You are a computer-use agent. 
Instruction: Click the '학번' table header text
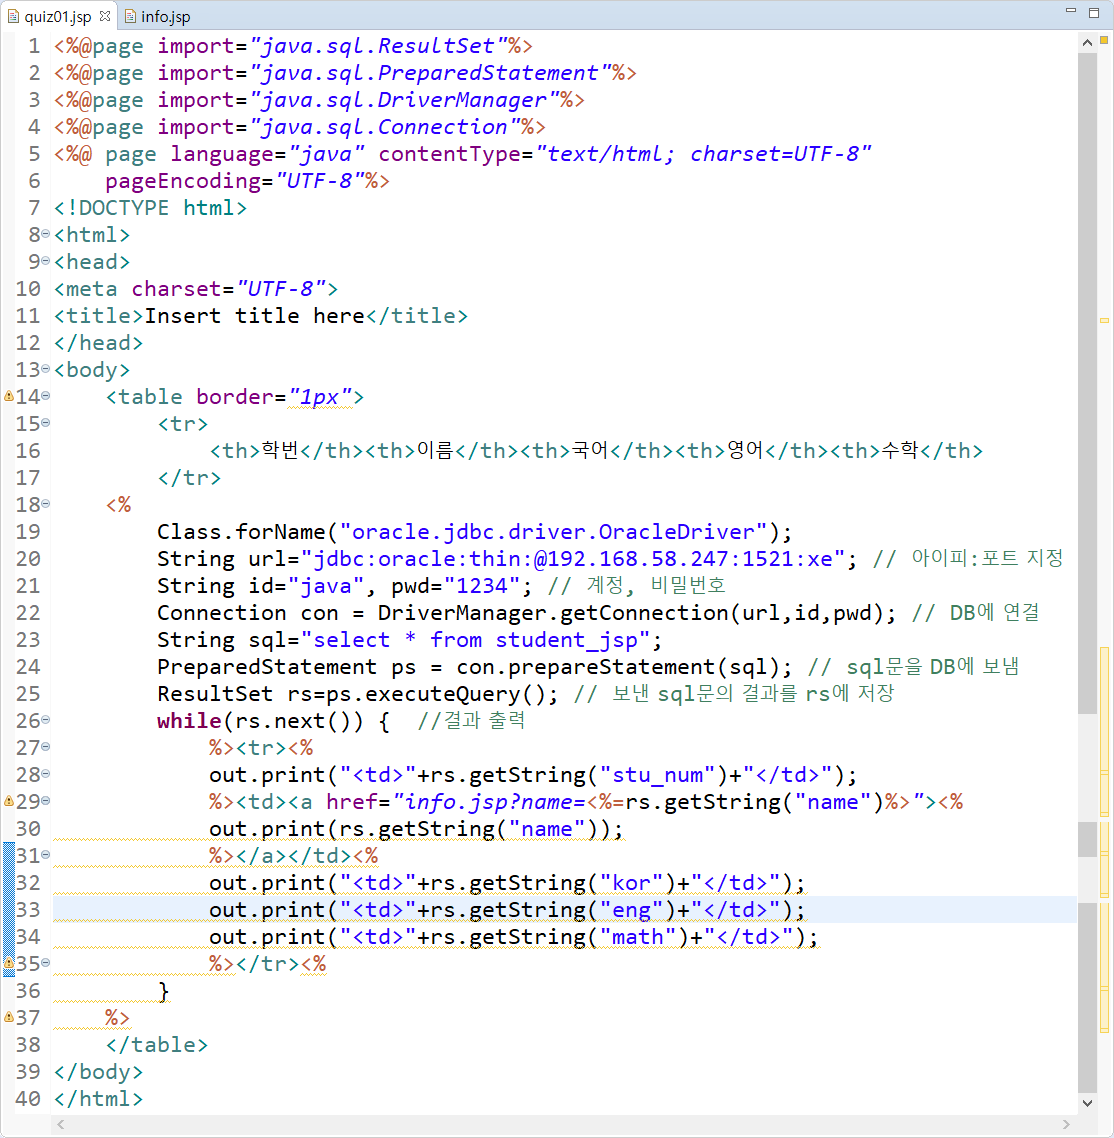pyautogui.click(x=280, y=450)
